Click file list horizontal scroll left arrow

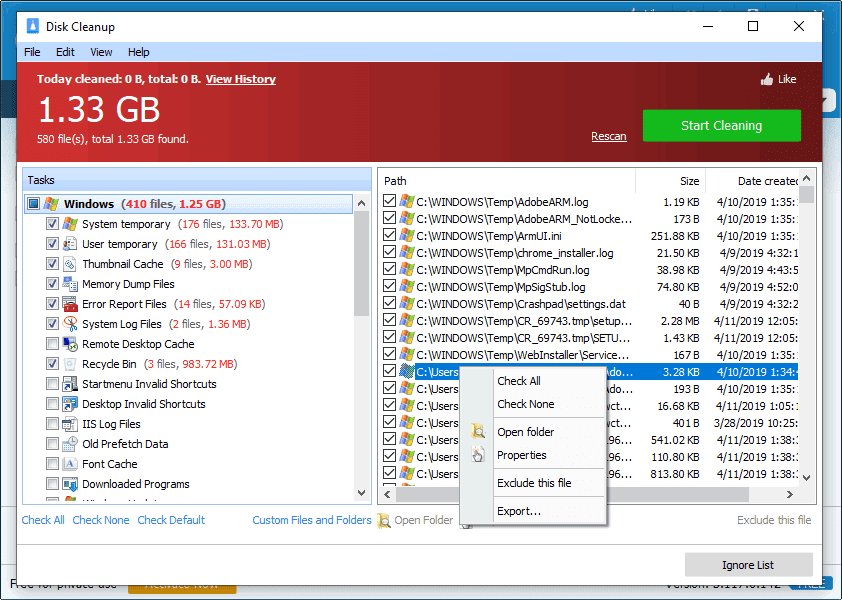387,494
